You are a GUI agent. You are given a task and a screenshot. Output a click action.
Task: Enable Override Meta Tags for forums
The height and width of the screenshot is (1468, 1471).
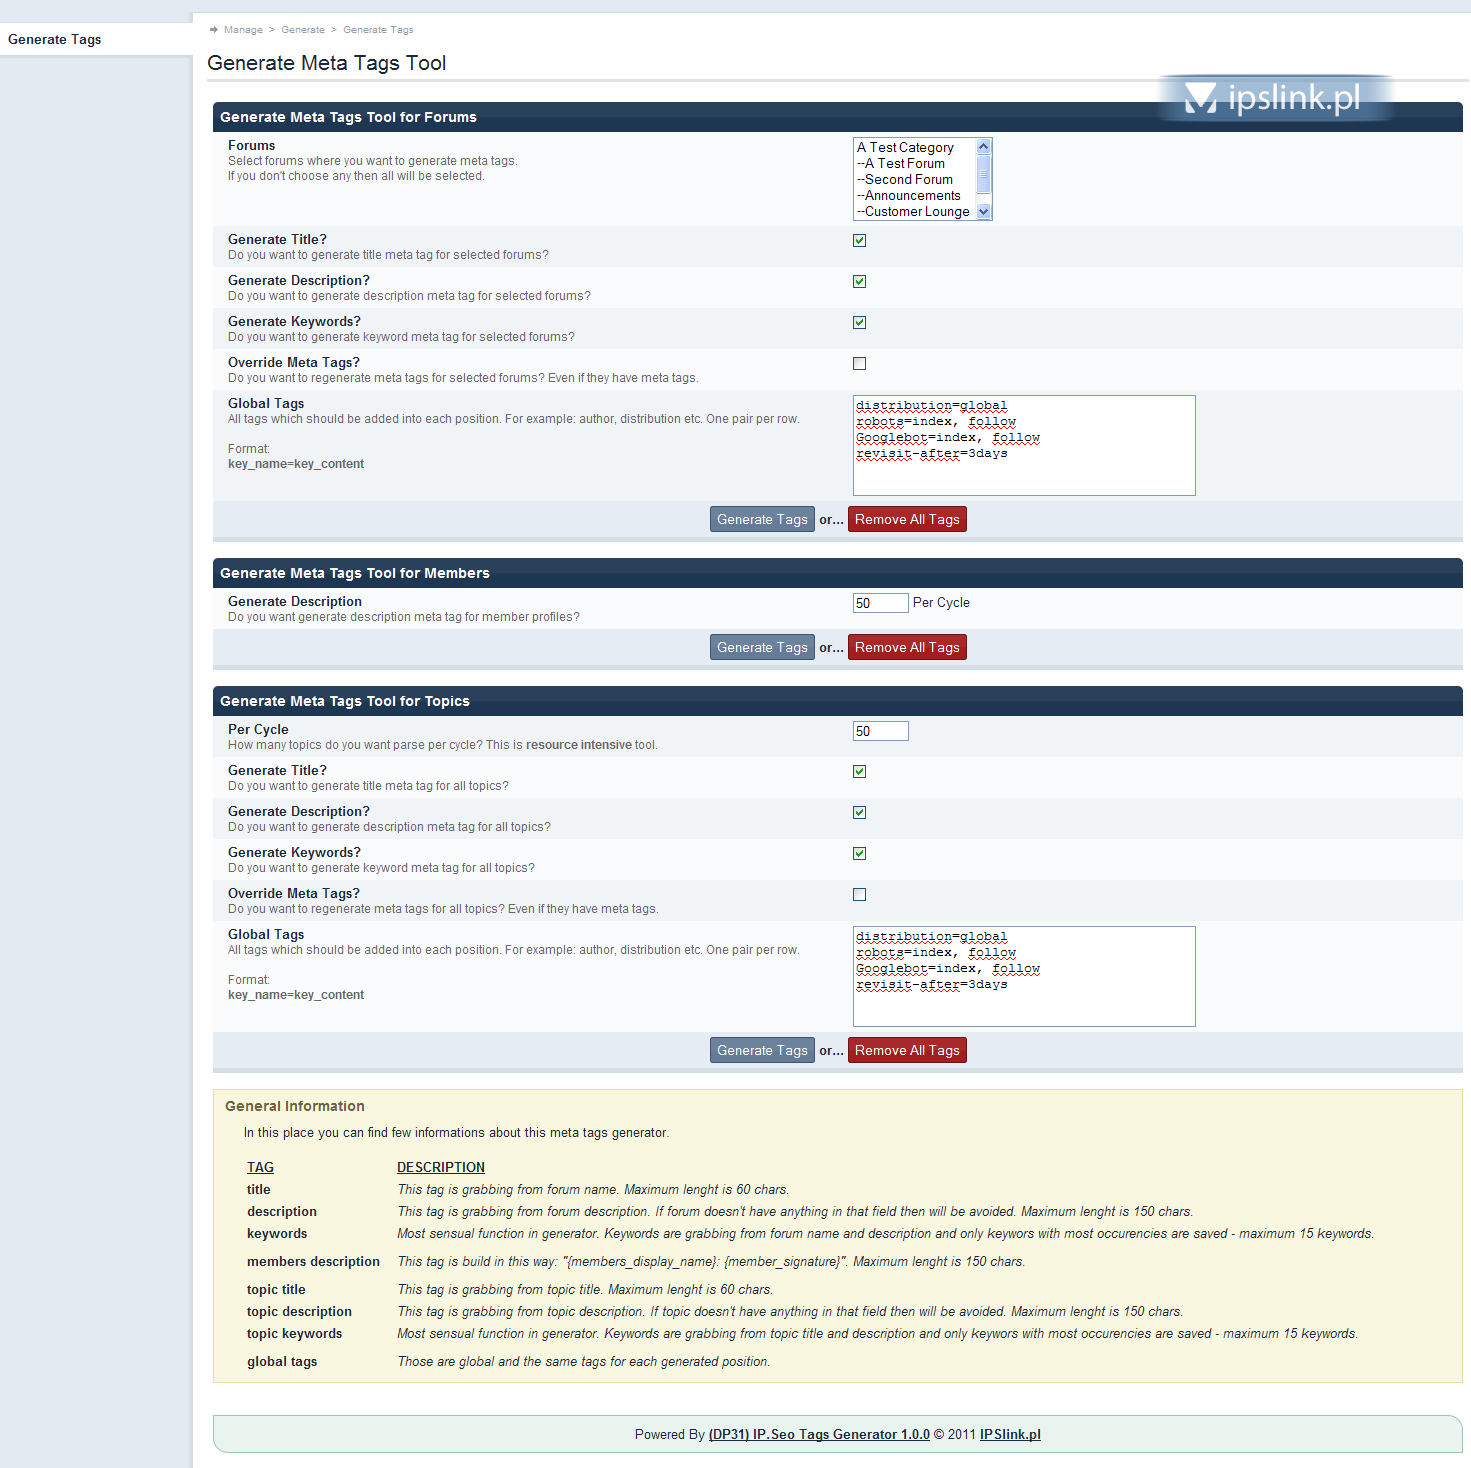click(859, 364)
